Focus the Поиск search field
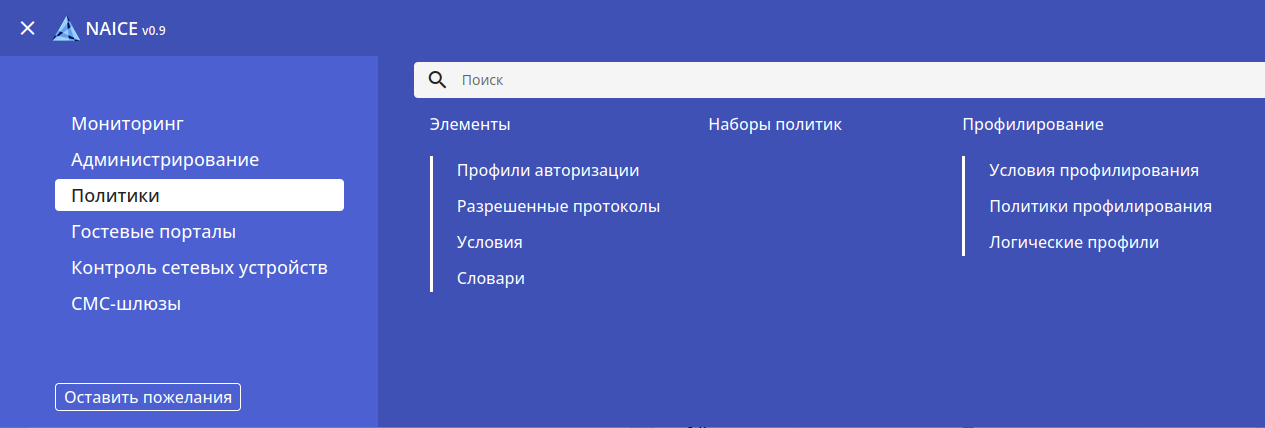 click(850, 80)
